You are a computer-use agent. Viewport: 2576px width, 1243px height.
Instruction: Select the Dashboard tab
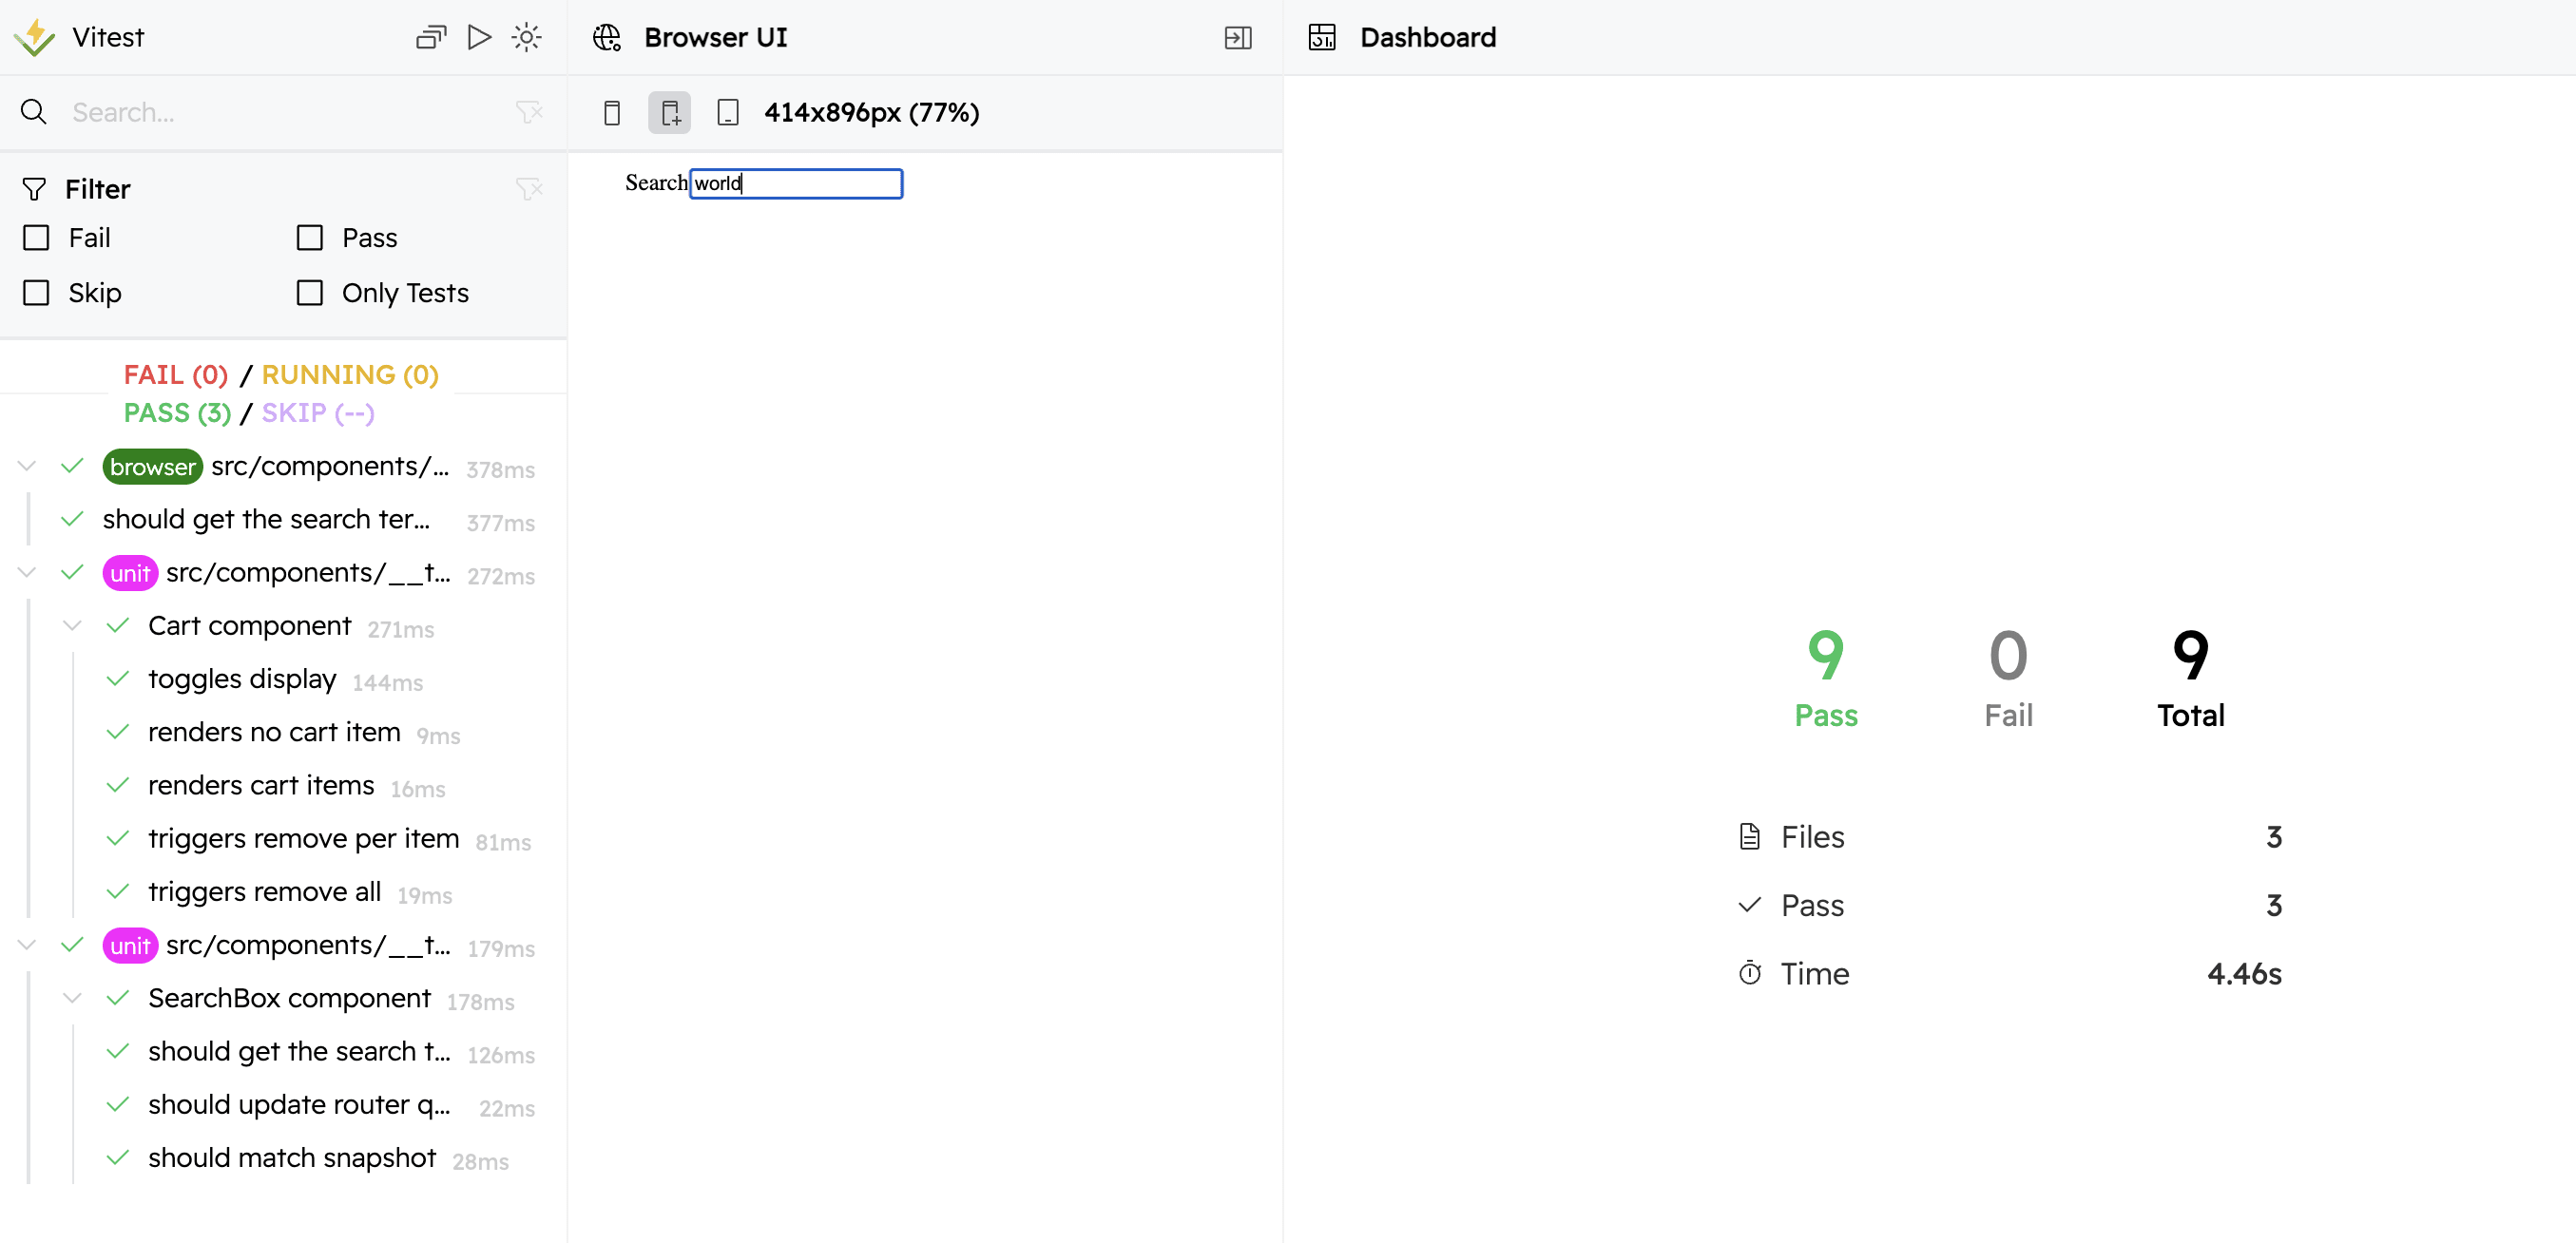(x=1428, y=36)
